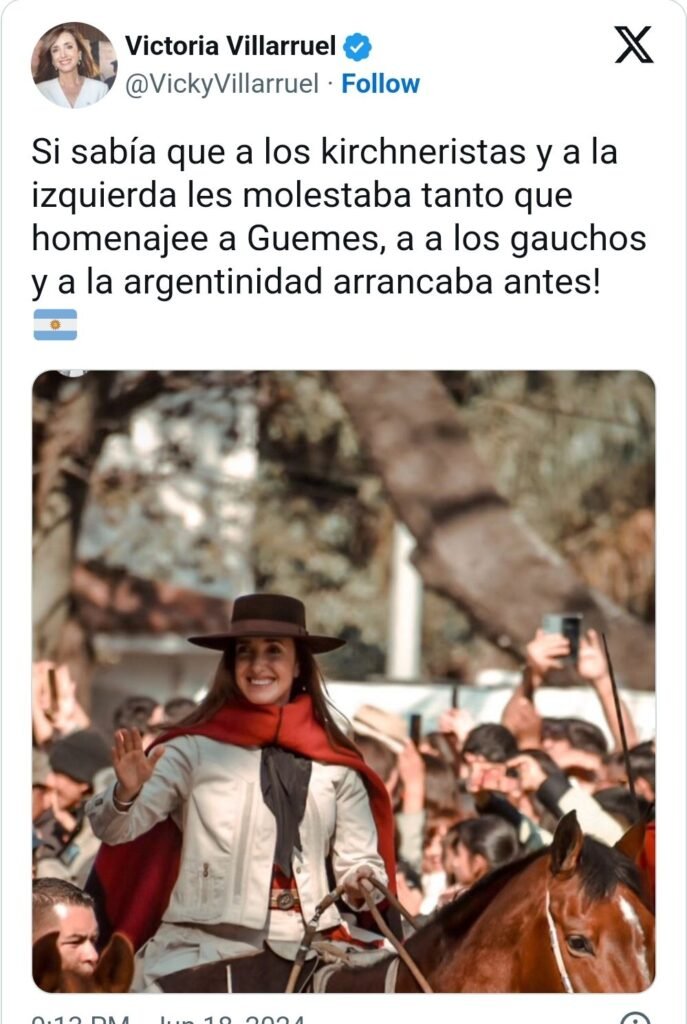Click the word 'argentinidad' in the tweet

click(x=223, y=283)
